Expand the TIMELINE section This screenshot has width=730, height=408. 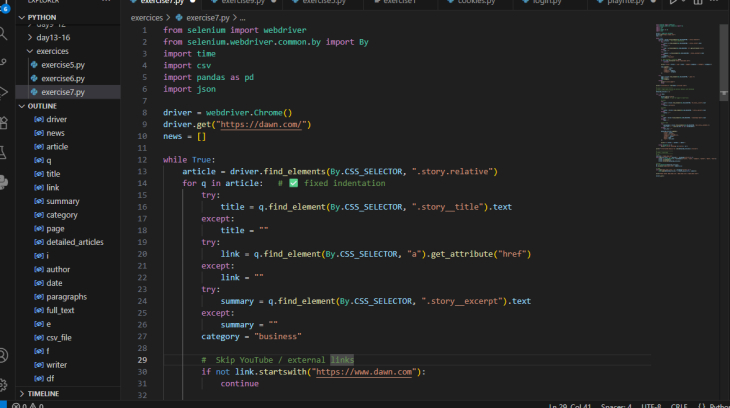(x=44, y=394)
